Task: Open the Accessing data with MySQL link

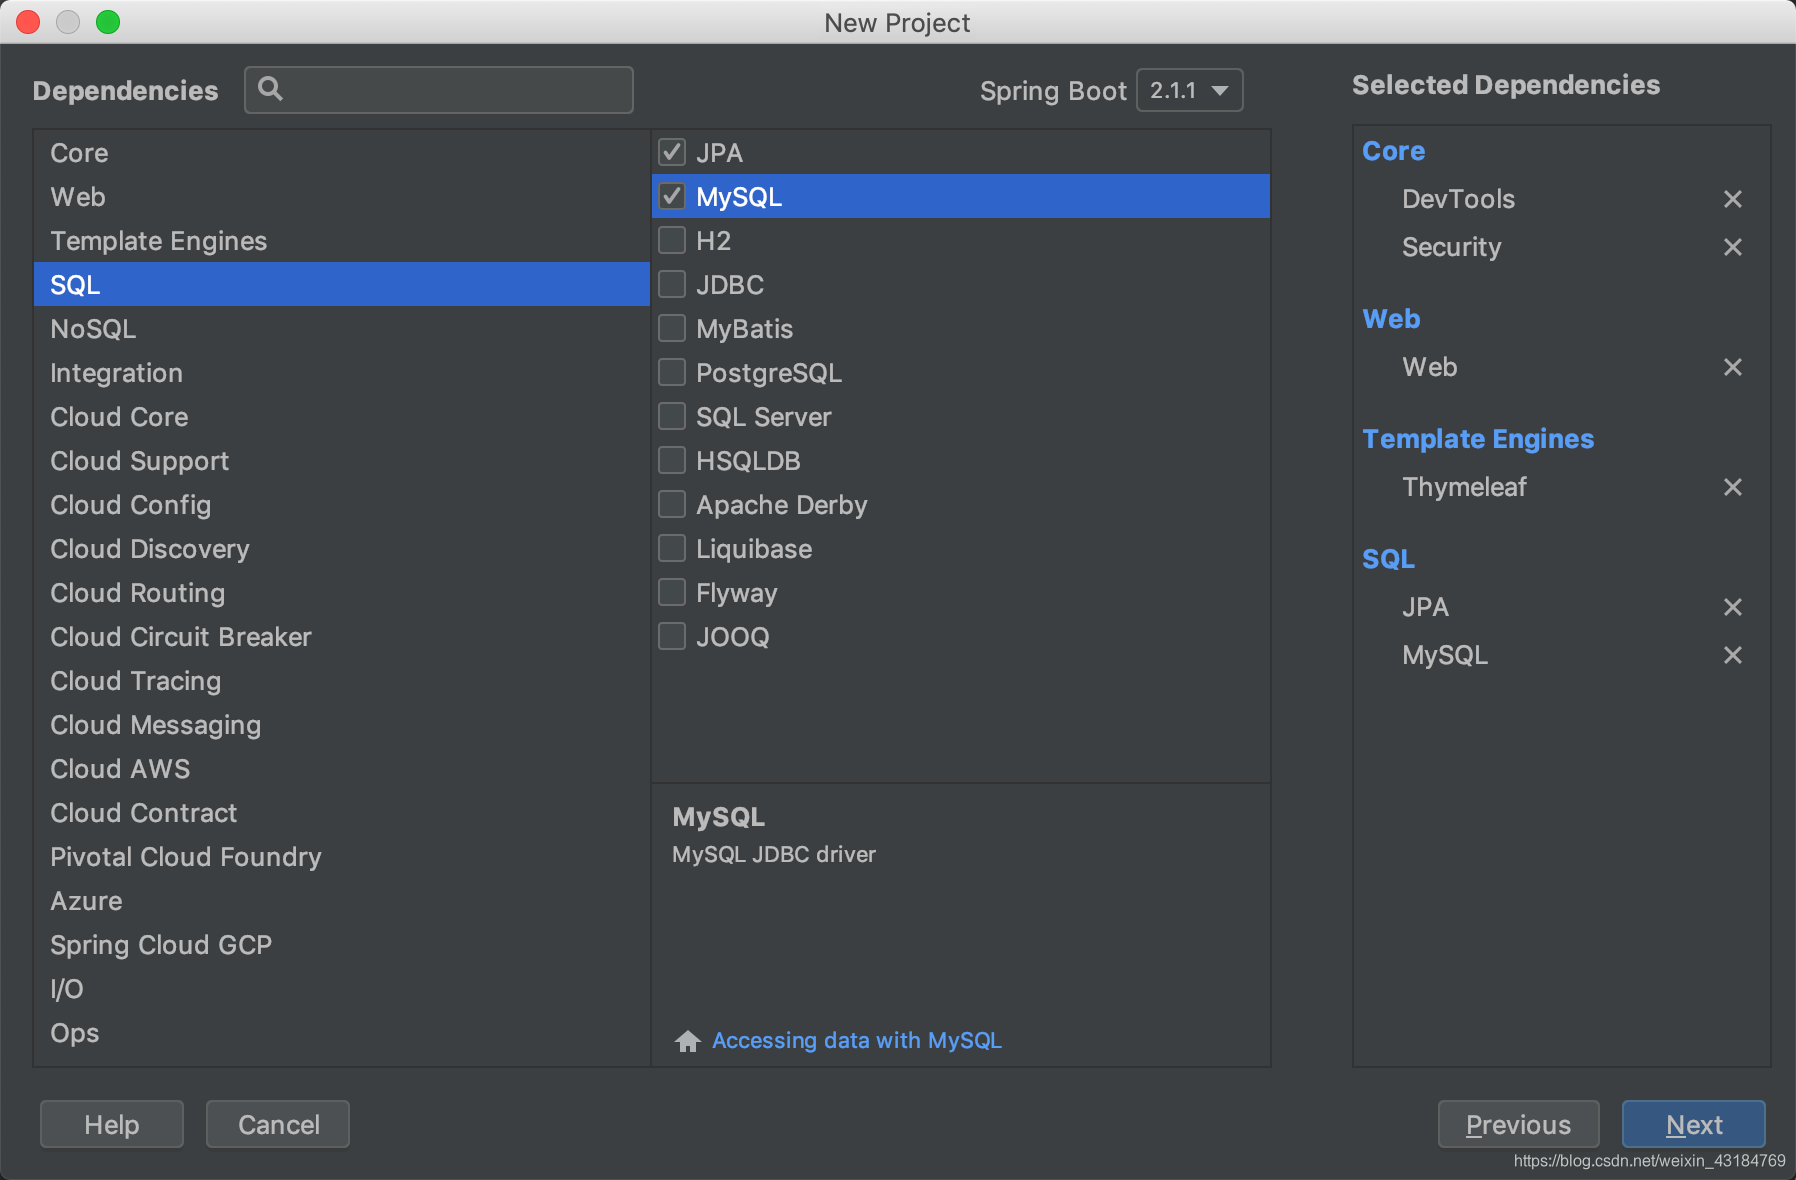Action: (x=857, y=1040)
